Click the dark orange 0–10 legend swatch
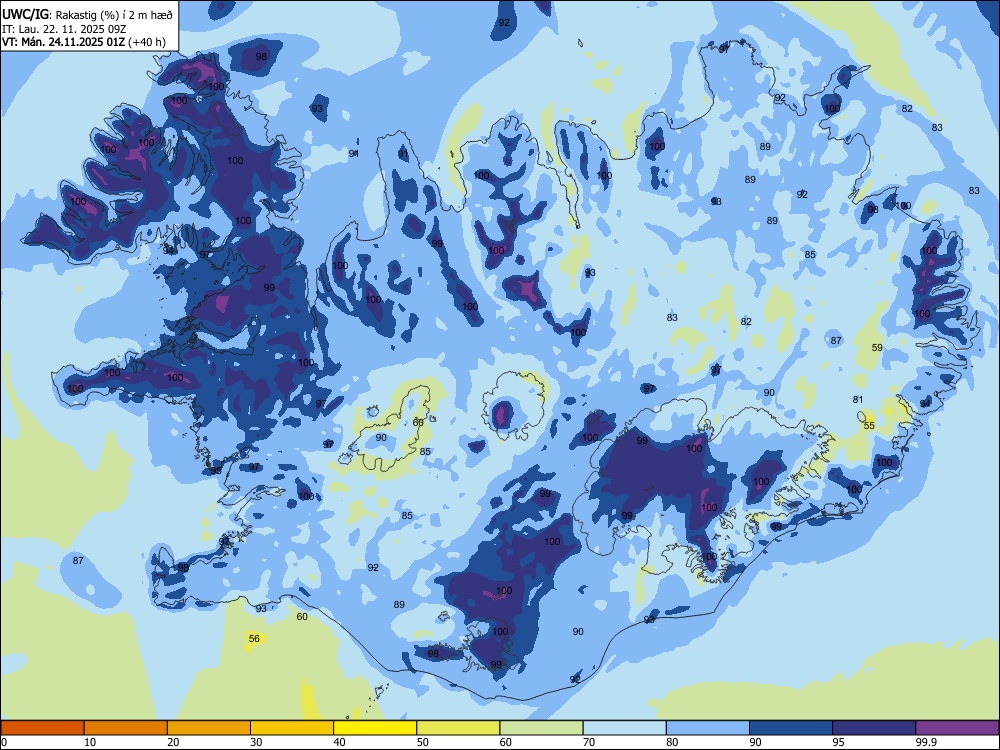The height and width of the screenshot is (750, 1000). click(x=42, y=728)
